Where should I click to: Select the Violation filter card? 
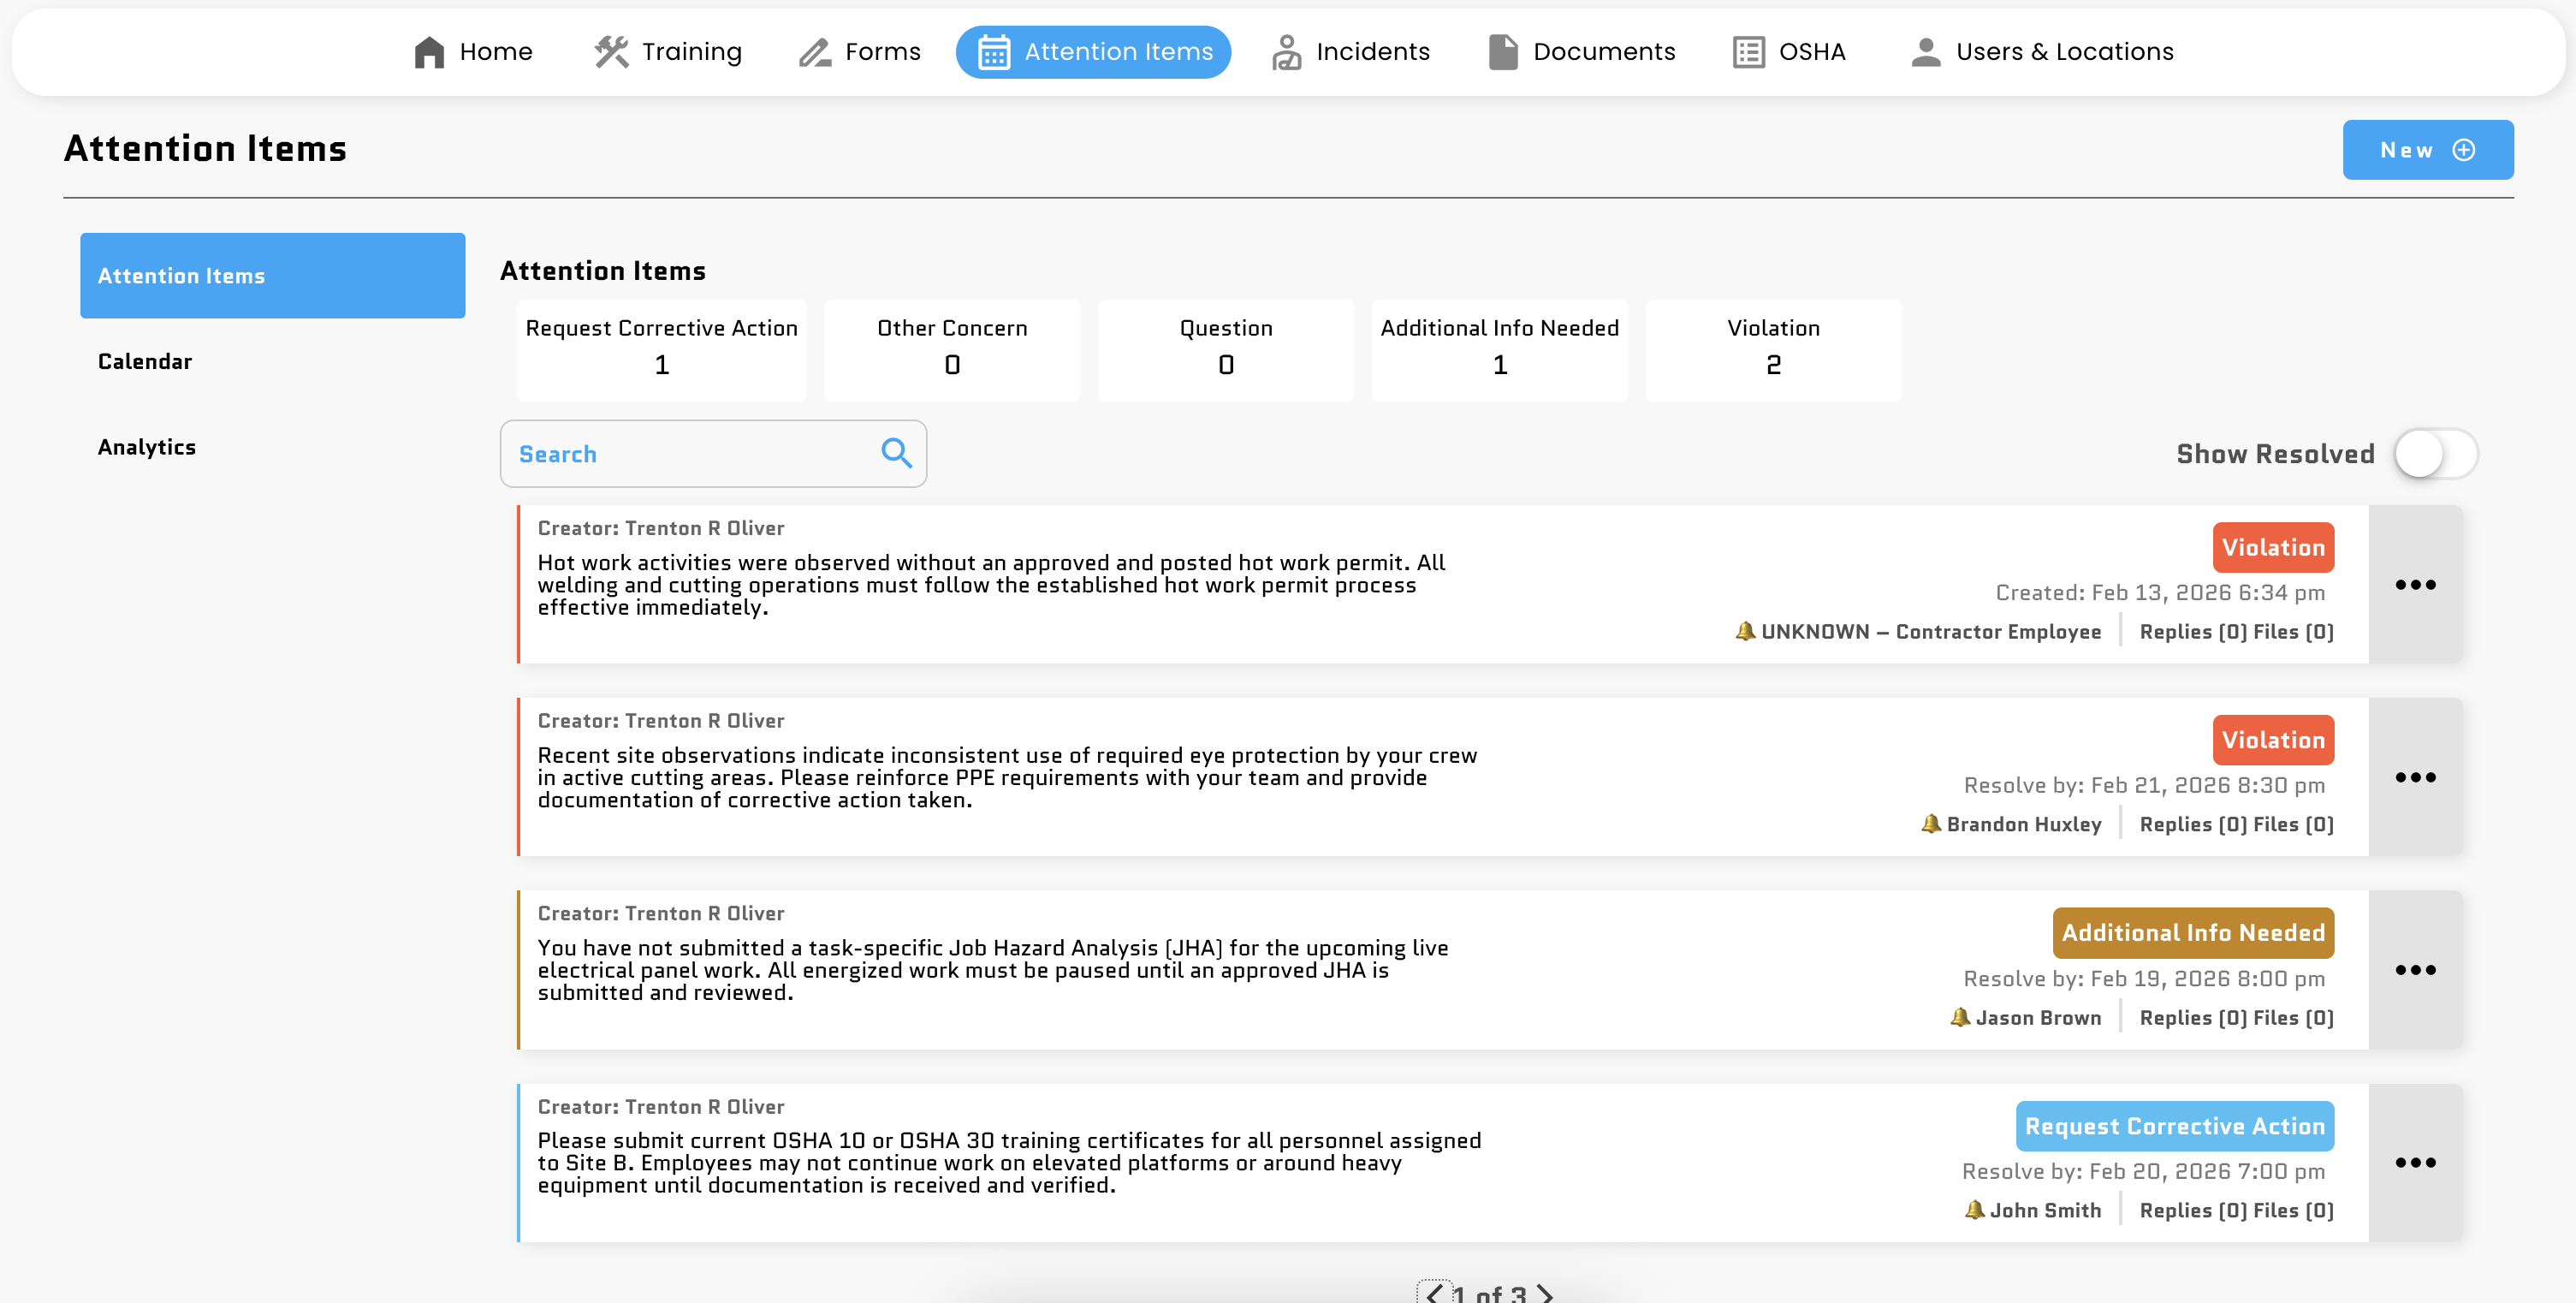(x=1773, y=349)
